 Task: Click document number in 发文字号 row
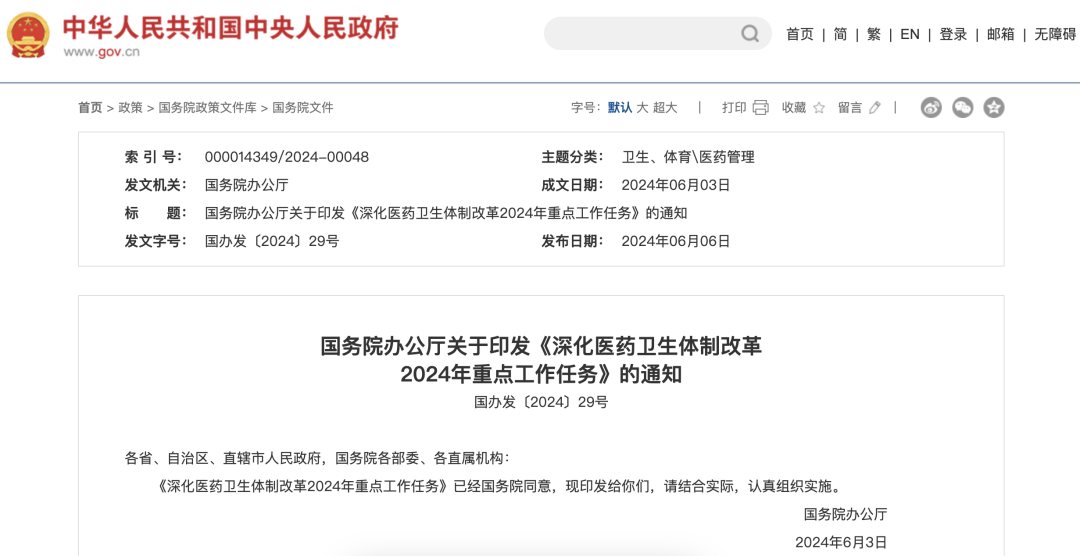point(271,241)
